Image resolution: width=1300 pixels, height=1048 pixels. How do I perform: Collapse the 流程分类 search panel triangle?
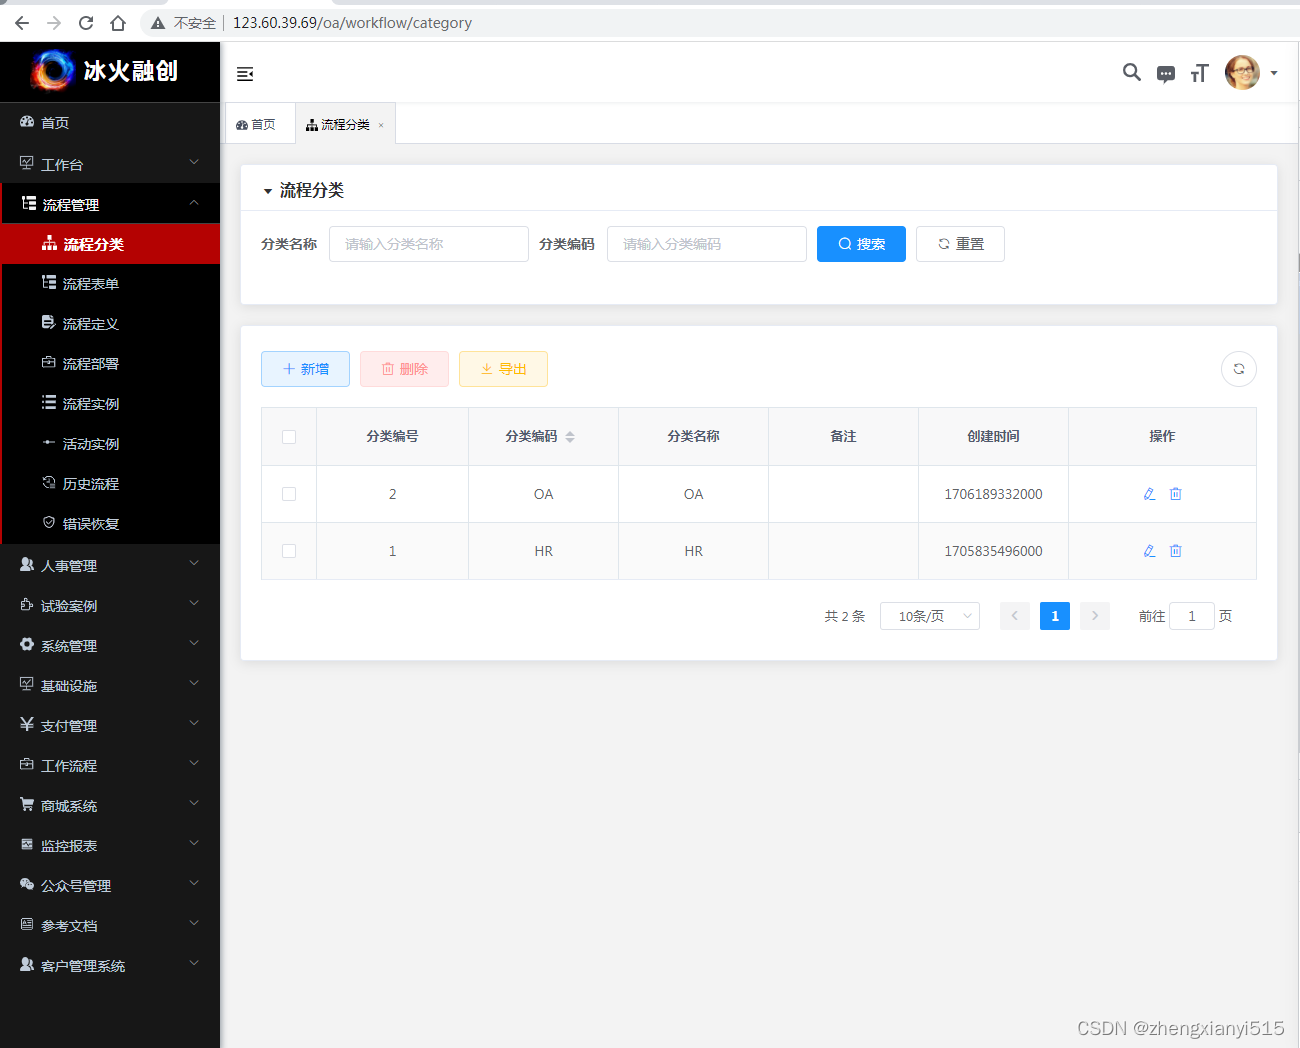click(x=267, y=191)
